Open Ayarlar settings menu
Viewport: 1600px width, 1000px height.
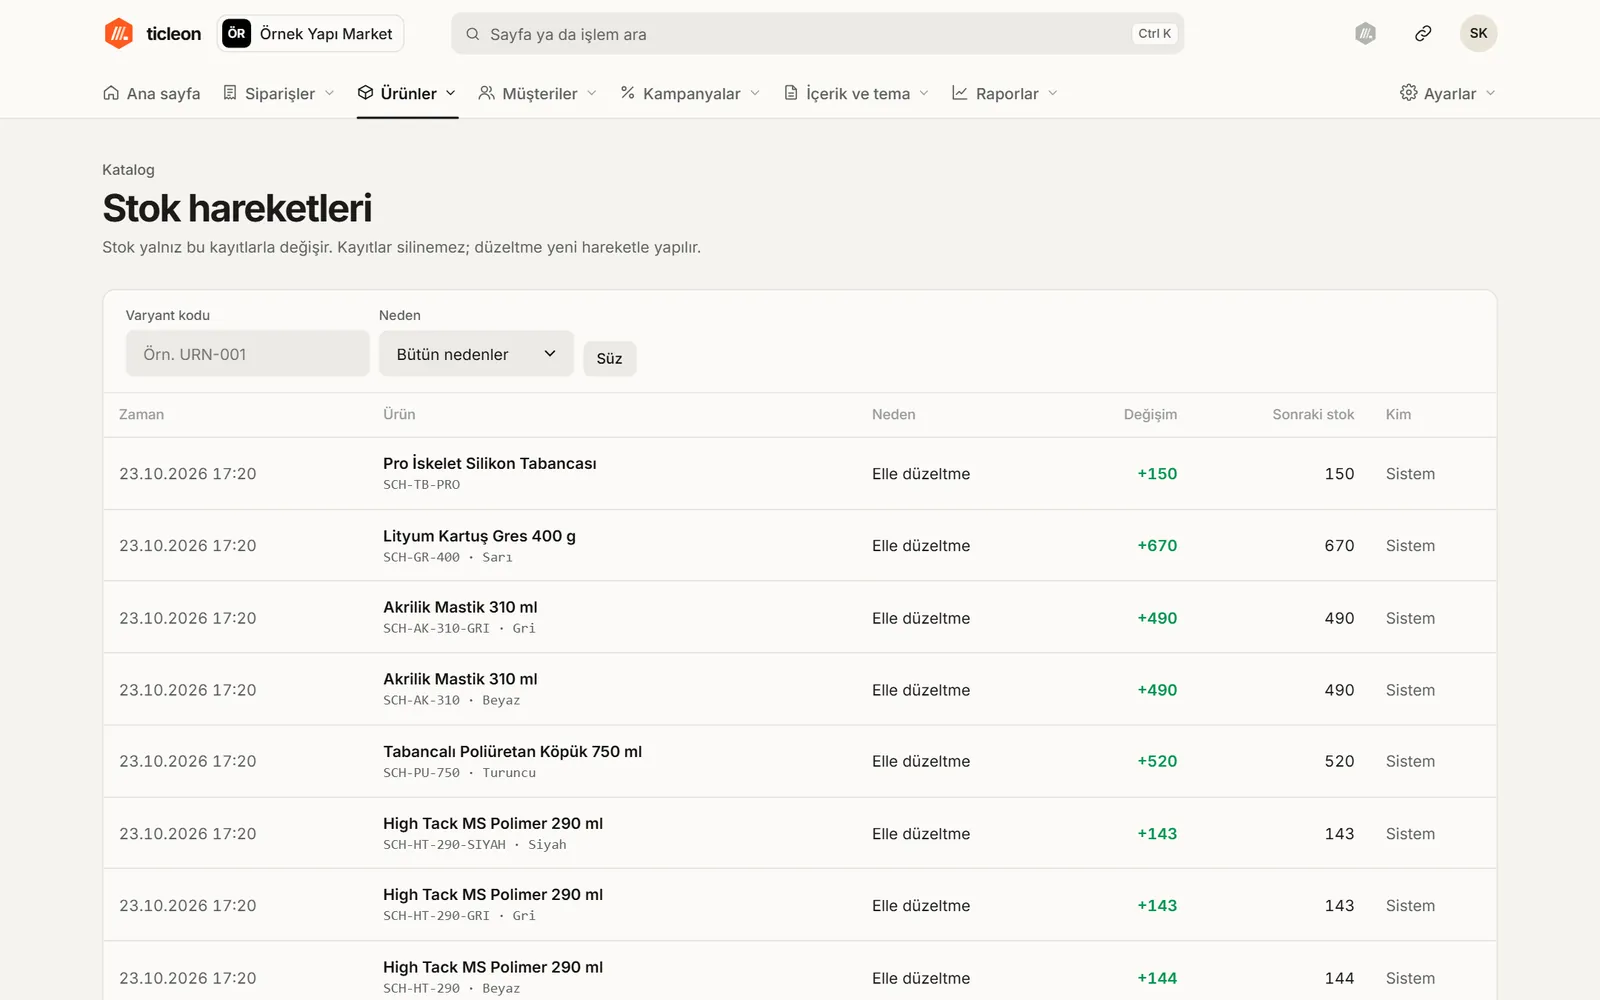[x=1448, y=93]
